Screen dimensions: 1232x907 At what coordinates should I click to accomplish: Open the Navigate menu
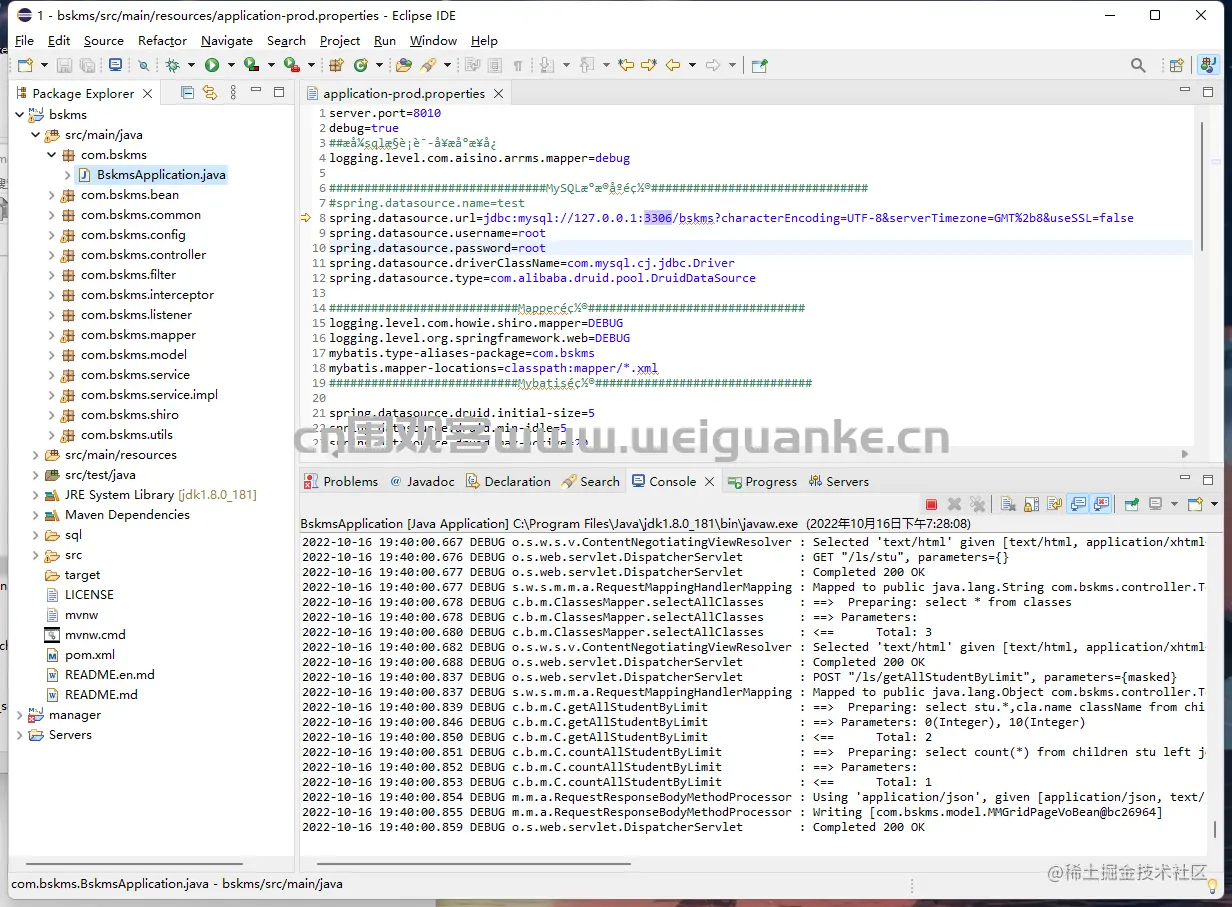(x=227, y=40)
